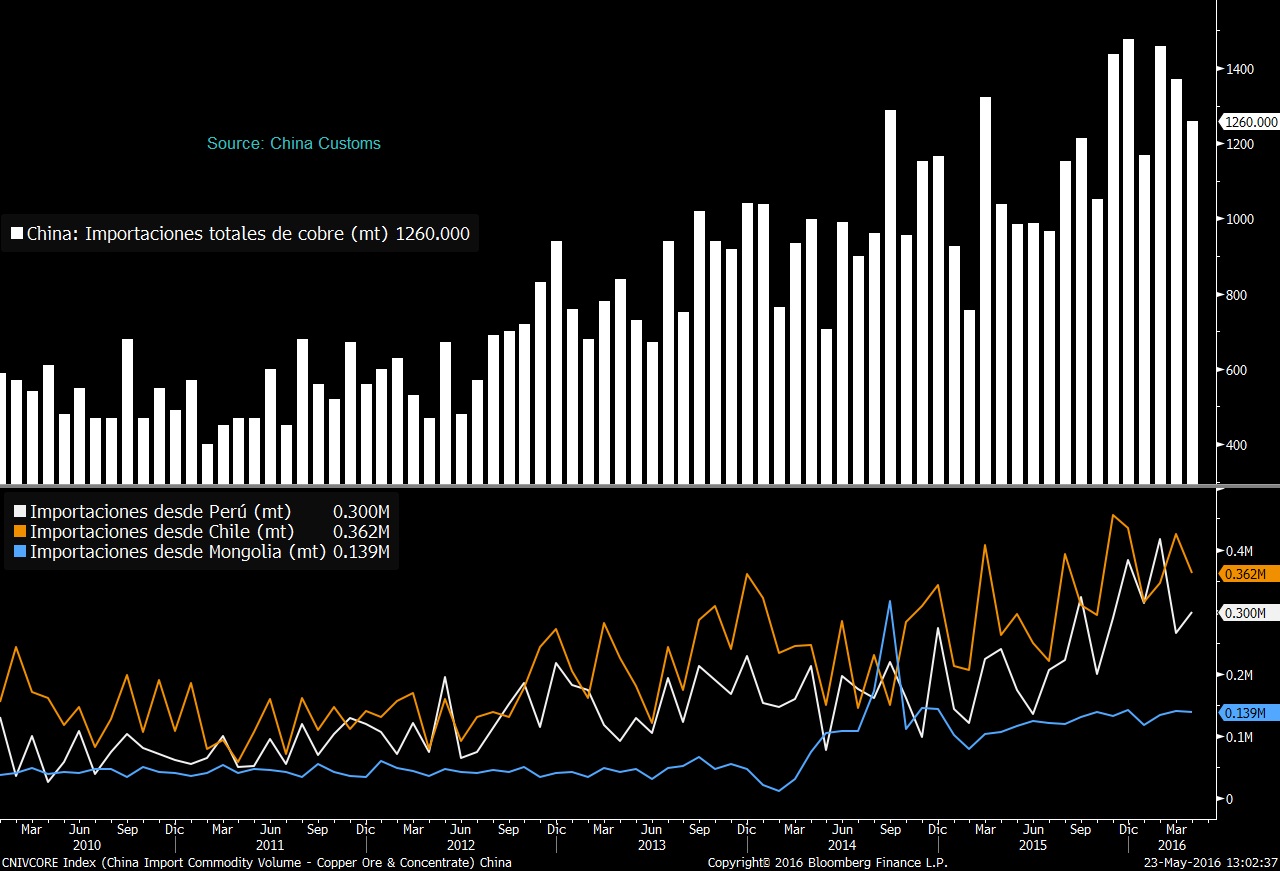Click the 'Importaciones desde Perú (mt)' legend entry
1280x871 pixels.
160,512
